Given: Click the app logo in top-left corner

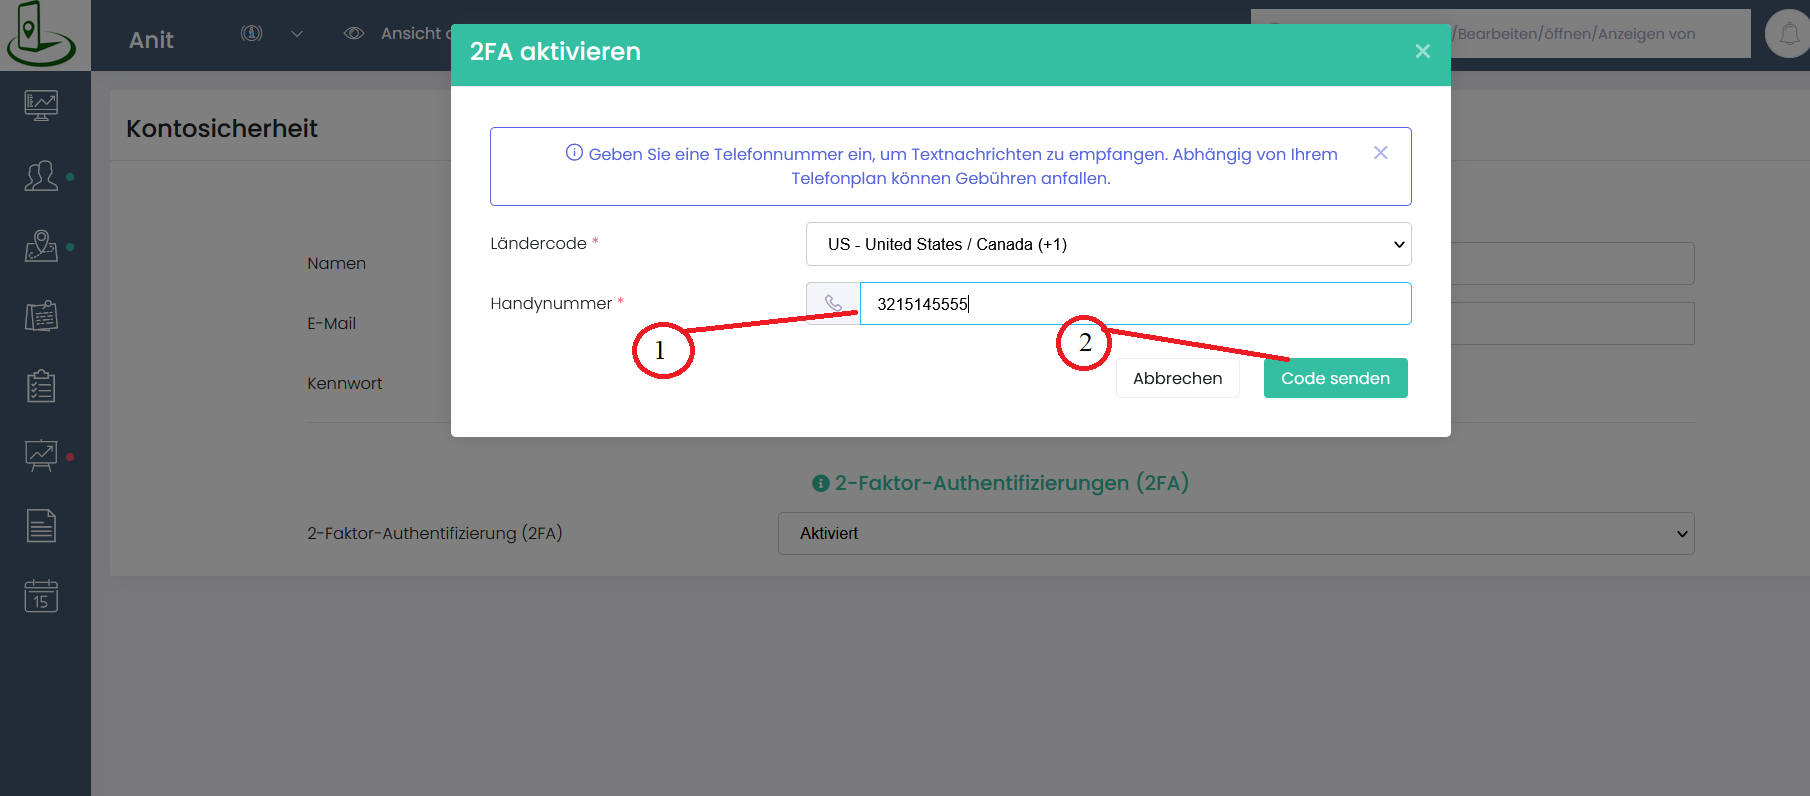Looking at the screenshot, I should pyautogui.click(x=40, y=34).
